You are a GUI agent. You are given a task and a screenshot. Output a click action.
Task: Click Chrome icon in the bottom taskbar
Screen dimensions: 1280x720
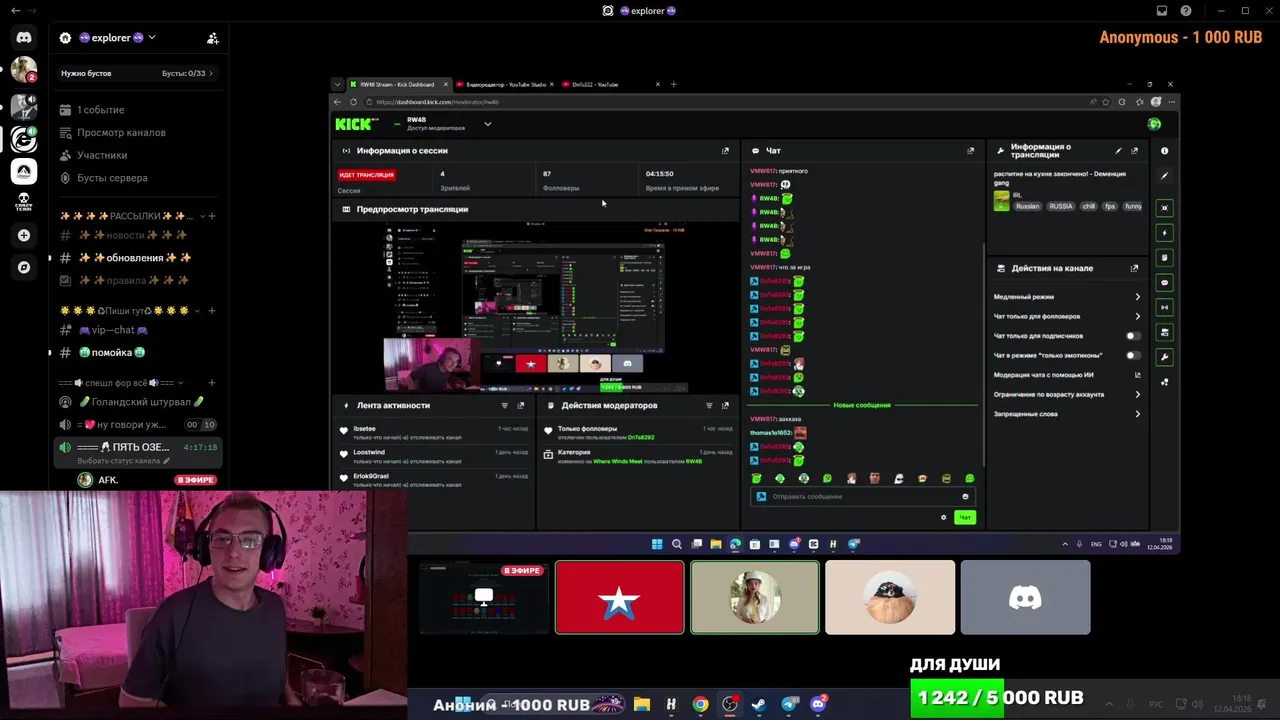pyautogui.click(x=701, y=704)
